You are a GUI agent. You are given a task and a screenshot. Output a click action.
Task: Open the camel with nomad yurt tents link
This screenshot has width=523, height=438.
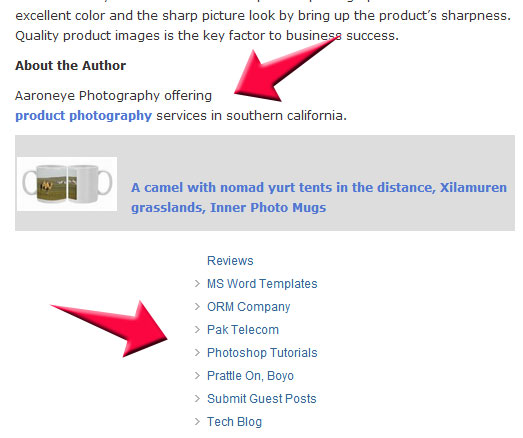click(319, 197)
